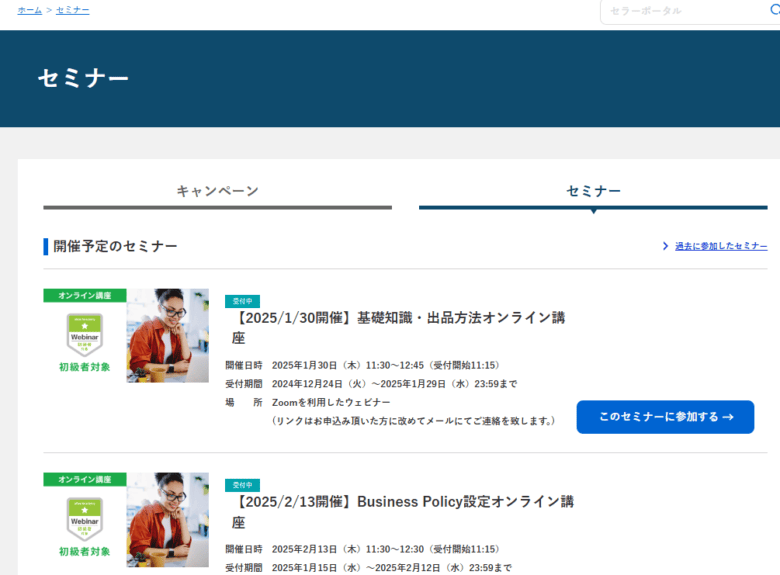Open the 過去に参加したセミナー link
This screenshot has width=780, height=575.
coord(720,246)
